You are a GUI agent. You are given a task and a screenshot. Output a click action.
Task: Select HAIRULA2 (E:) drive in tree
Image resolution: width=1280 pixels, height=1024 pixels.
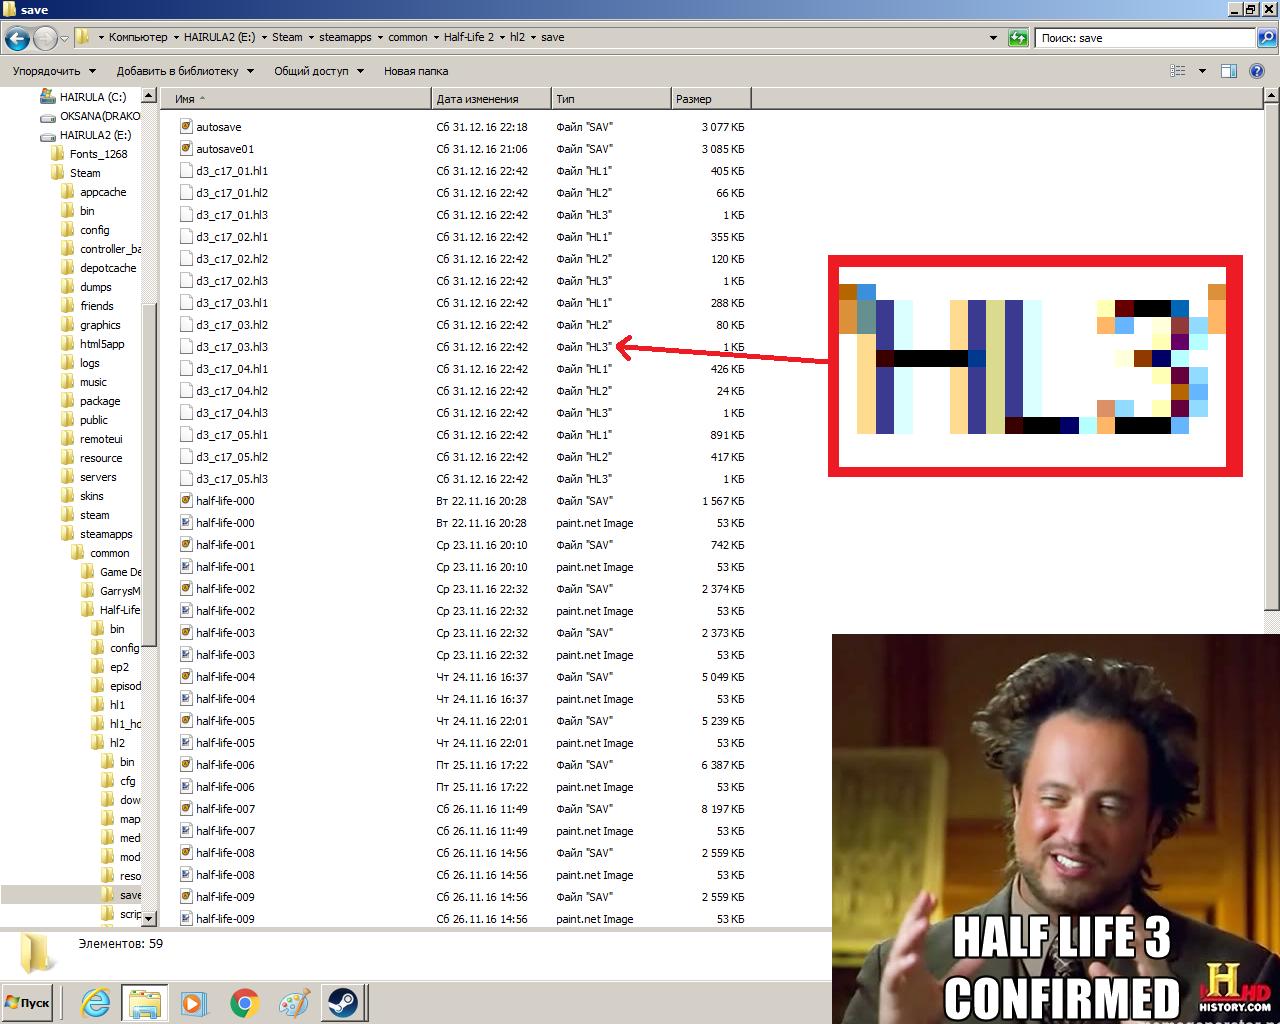pyautogui.click(x=94, y=135)
